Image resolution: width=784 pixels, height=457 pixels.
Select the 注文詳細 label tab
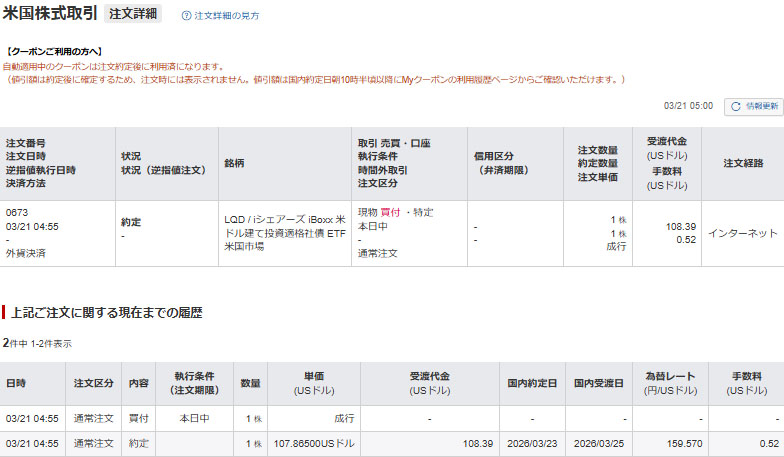click(133, 14)
